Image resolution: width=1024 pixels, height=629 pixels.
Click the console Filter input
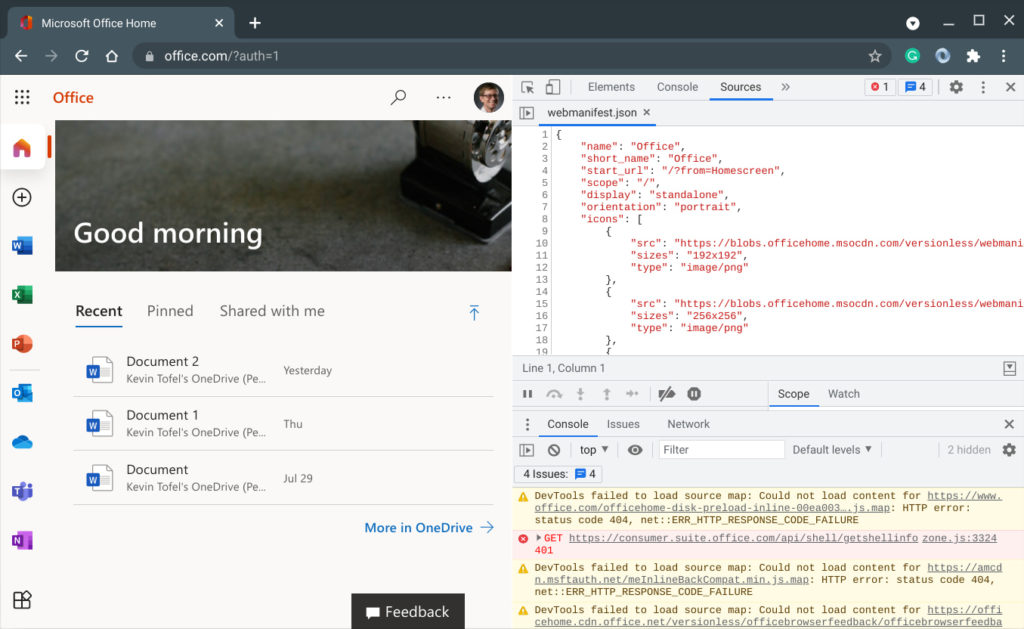721,450
